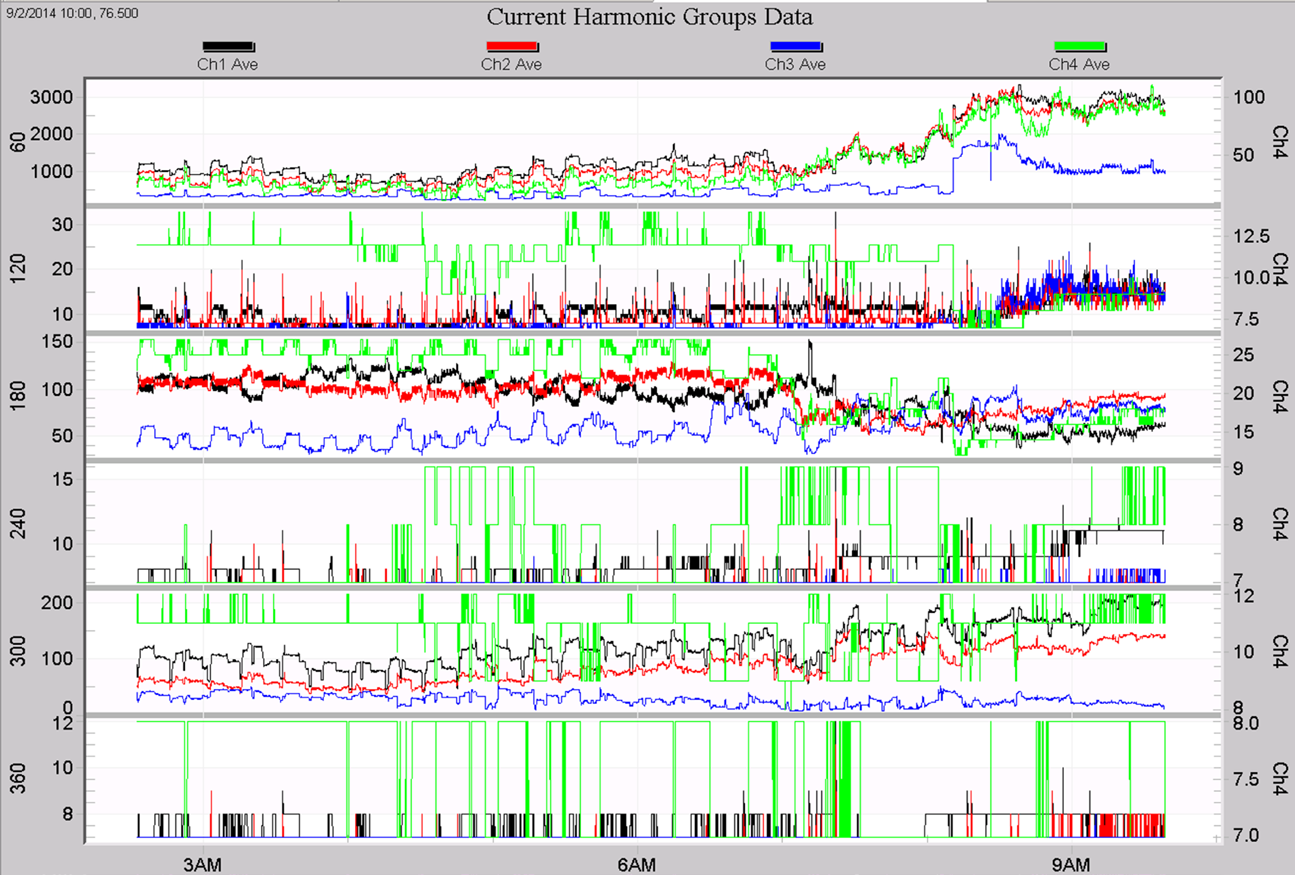The width and height of the screenshot is (1295, 875).
Task: Click the 120 harmonic group axis label
Action: point(17,269)
